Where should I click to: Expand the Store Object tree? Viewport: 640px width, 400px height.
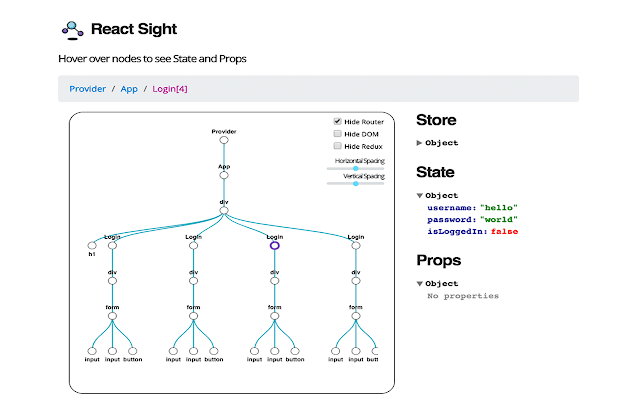pos(420,143)
